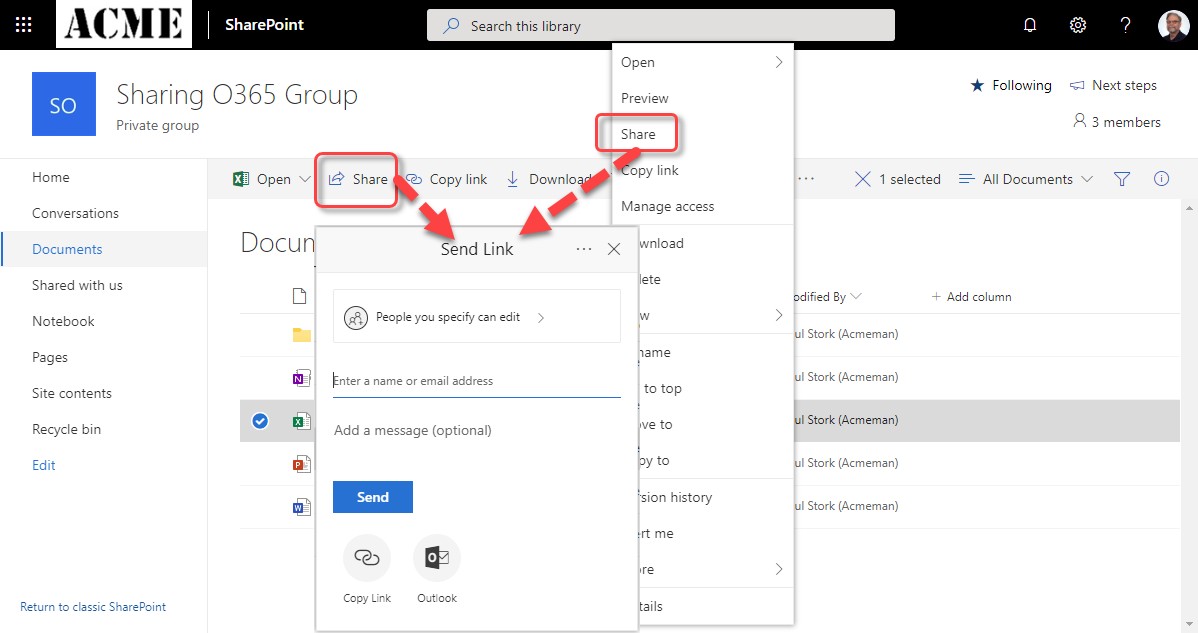Viewport: 1198px width, 633px height.
Task: Click Download in the command bar
Action: (549, 179)
